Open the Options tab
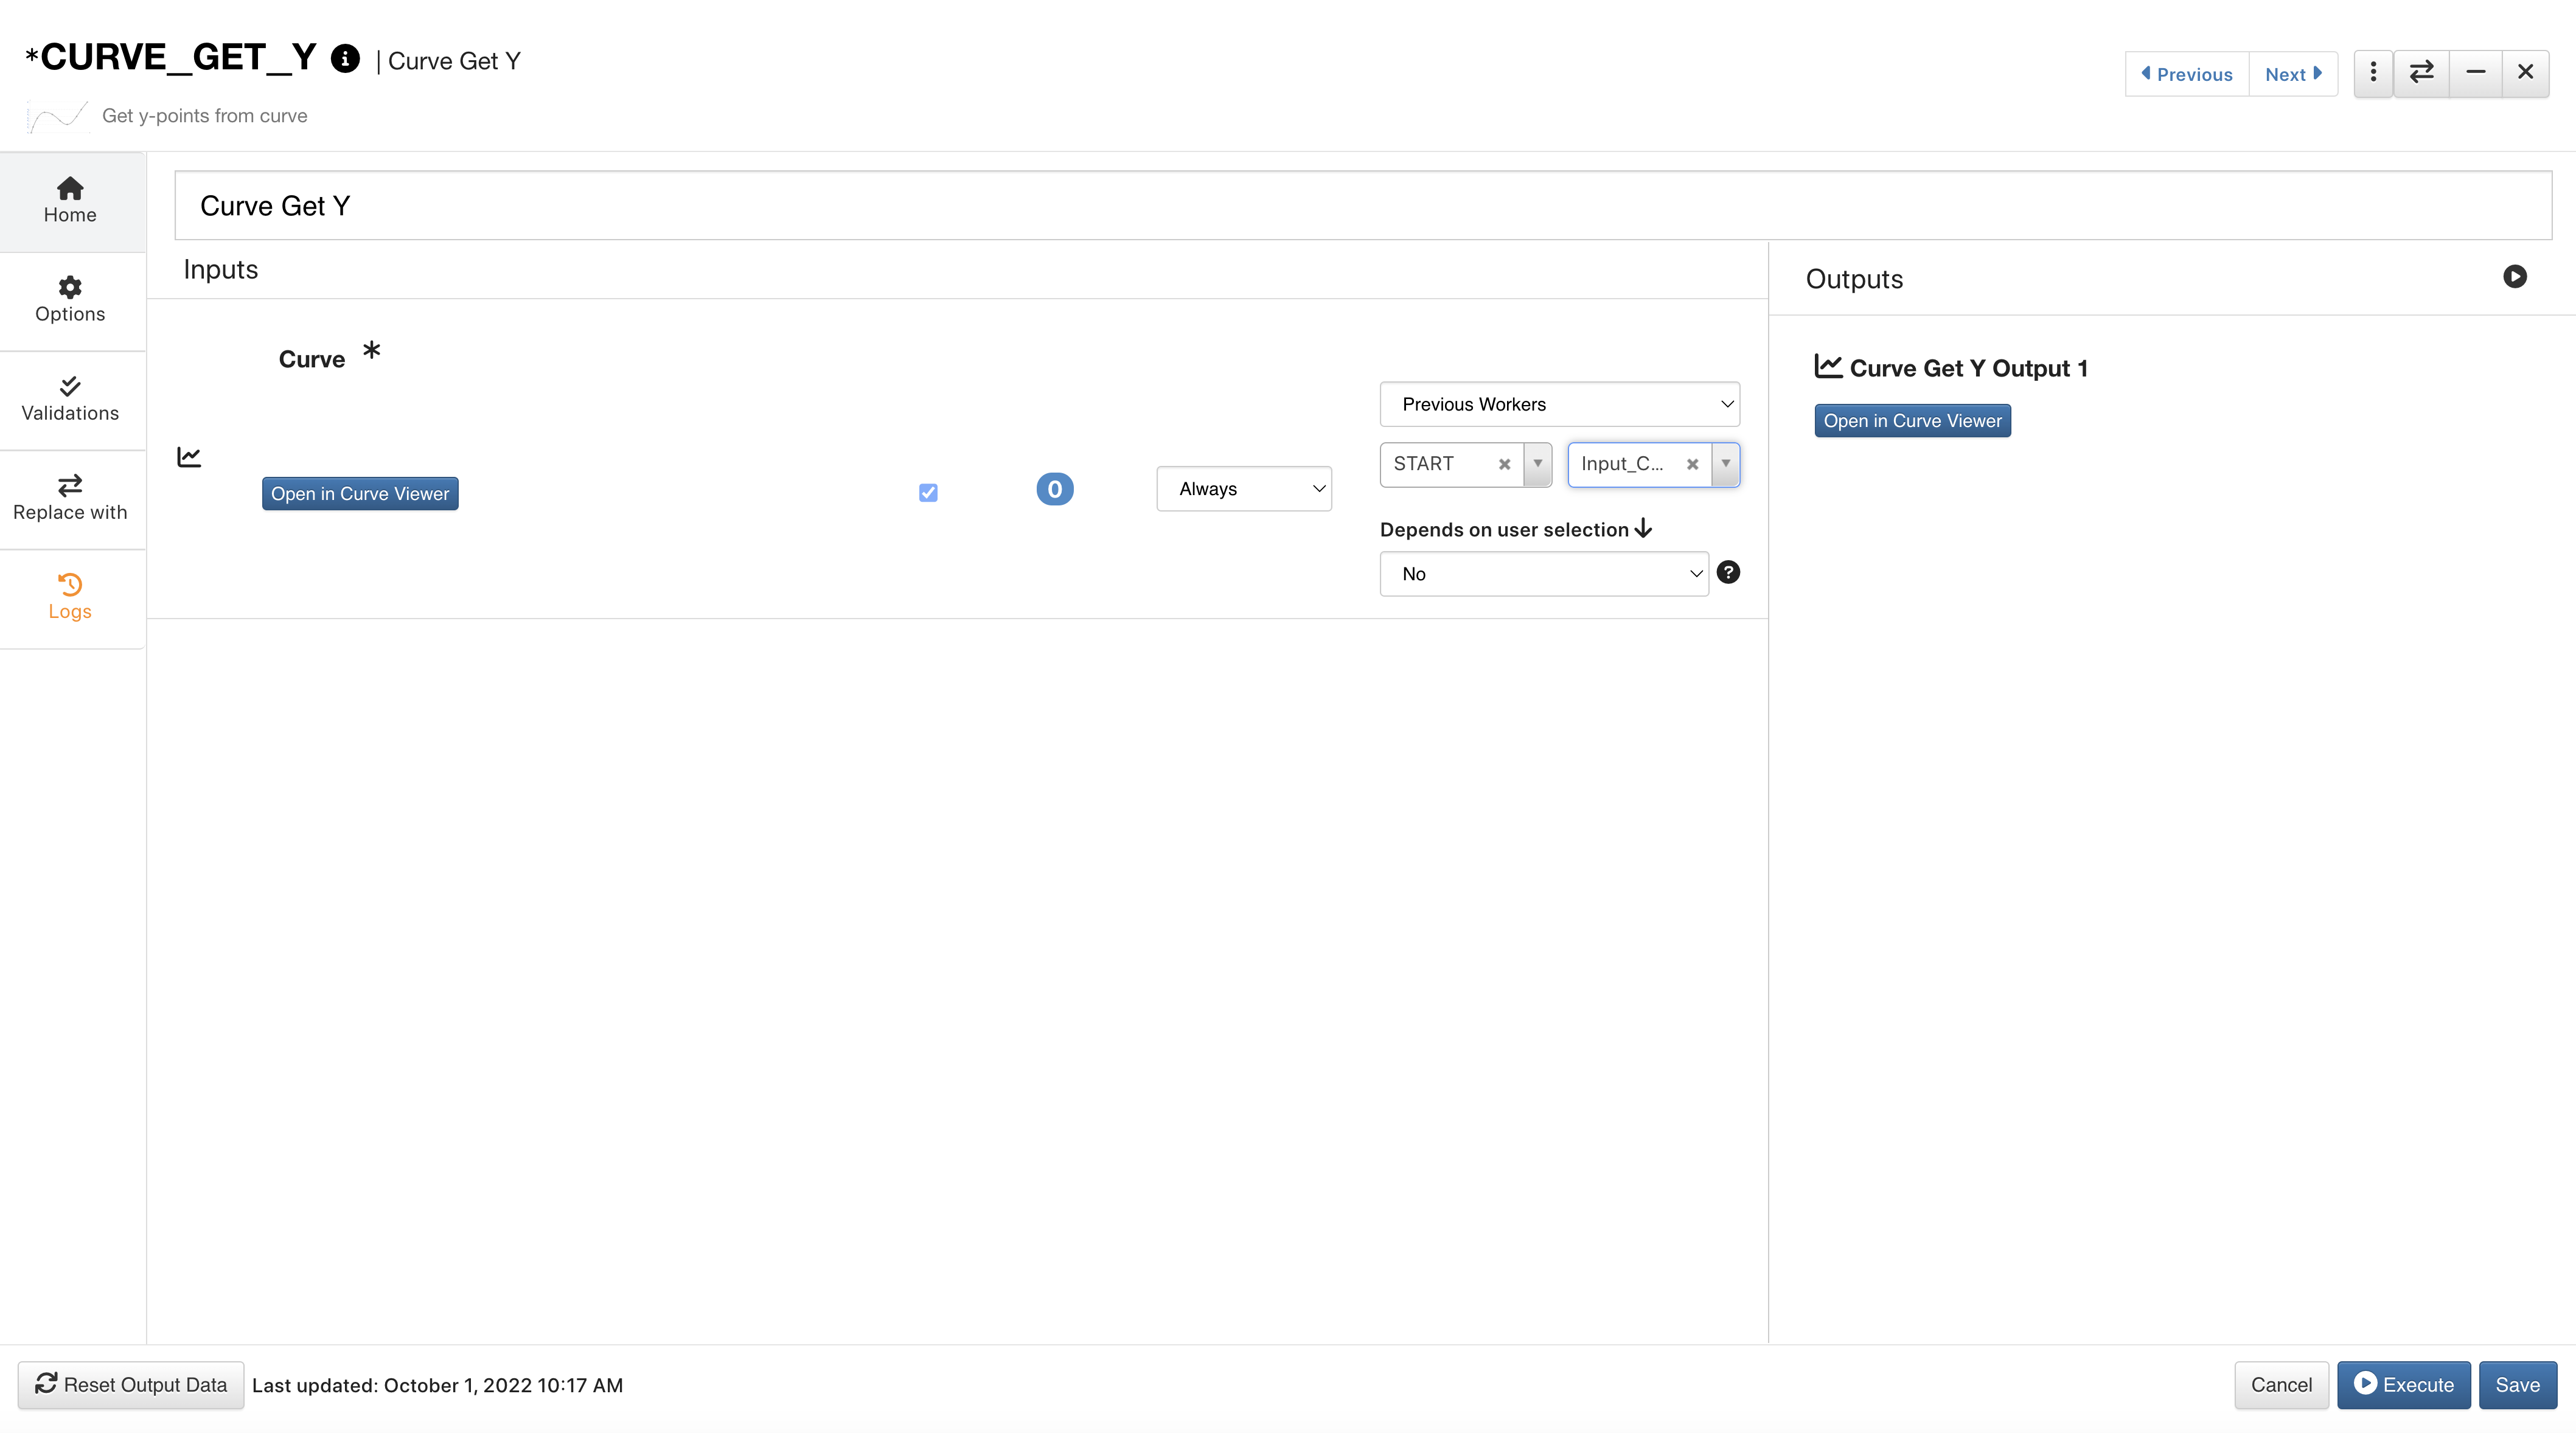This screenshot has width=2576, height=1433. point(70,300)
